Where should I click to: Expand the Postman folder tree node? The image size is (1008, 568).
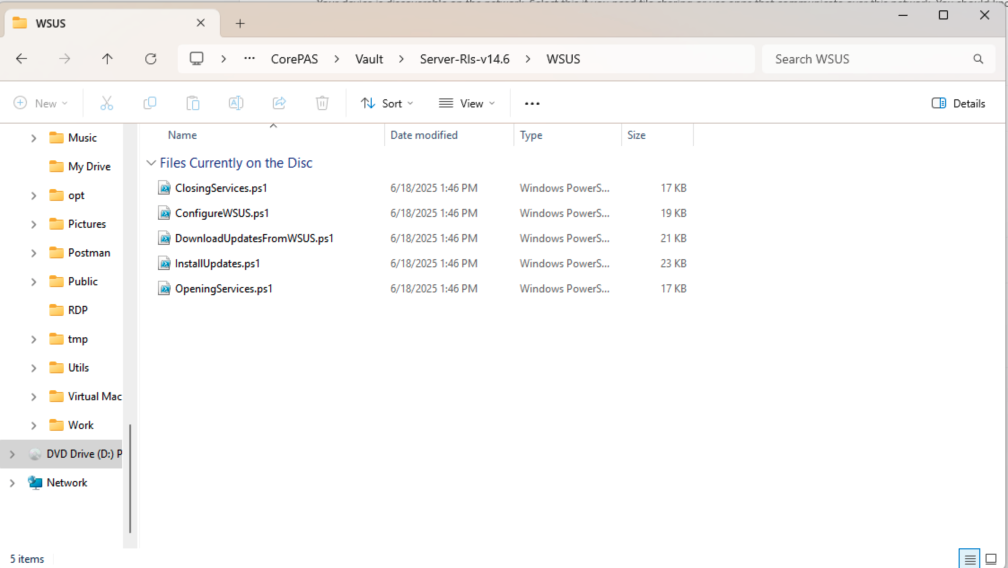point(33,253)
